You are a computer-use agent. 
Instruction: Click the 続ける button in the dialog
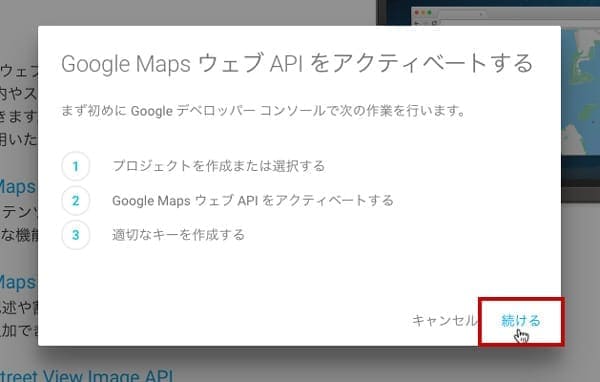[520, 321]
